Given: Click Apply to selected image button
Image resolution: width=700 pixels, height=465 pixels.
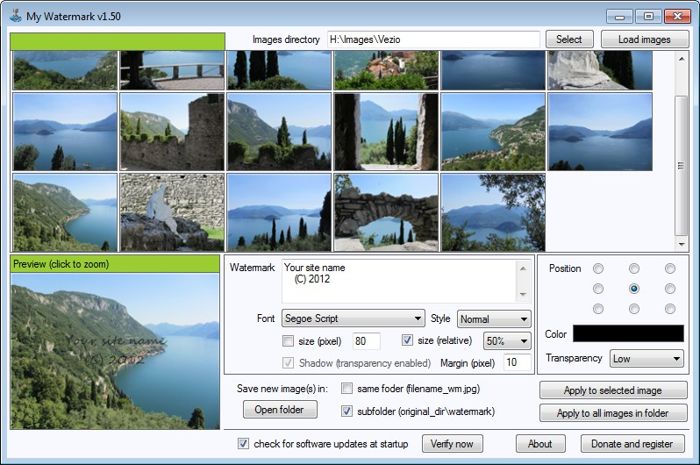Looking at the screenshot, I should (x=613, y=390).
